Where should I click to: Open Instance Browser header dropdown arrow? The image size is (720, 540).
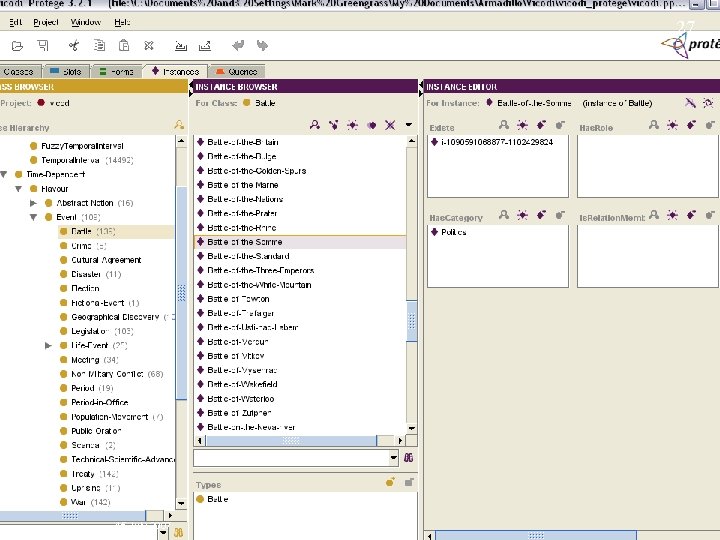tap(409, 124)
